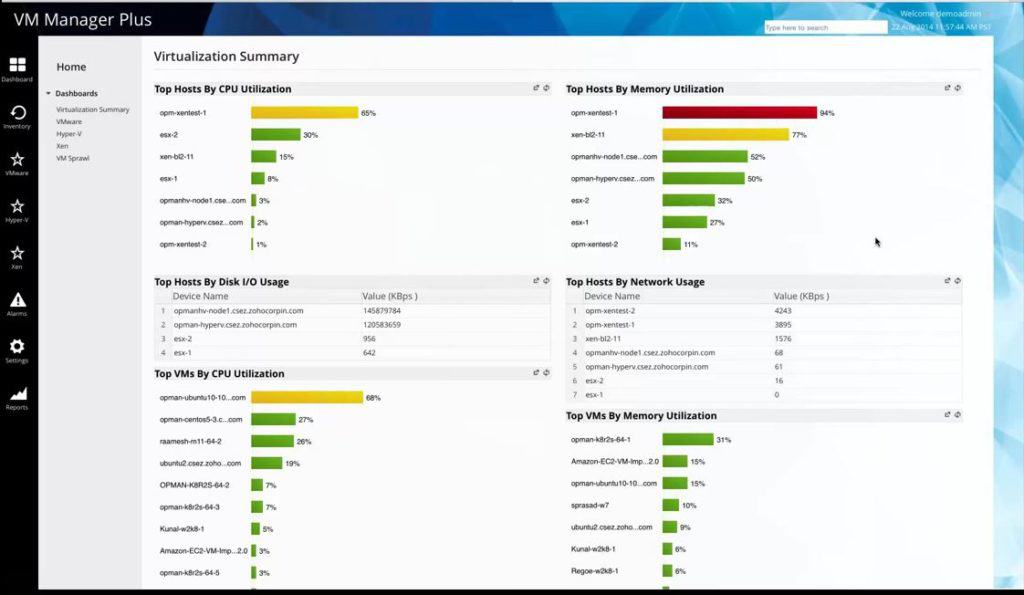This screenshot has width=1024, height=595.
Task: Open the VM Sprawl dashboard link
Action: [72, 158]
